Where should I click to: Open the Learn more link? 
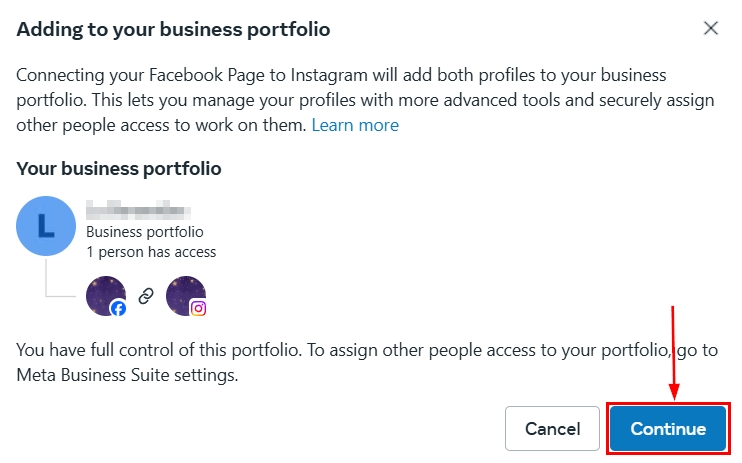pyautogui.click(x=355, y=125)
